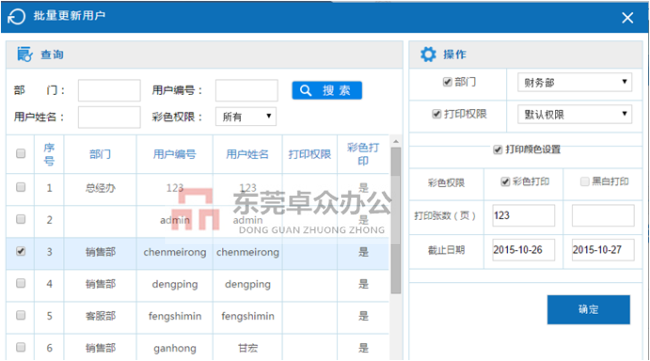Image resolution: width=650 pixels, height=361 pixels.
Task: Click the 操作 gear icon
Action: coord(428,54)
